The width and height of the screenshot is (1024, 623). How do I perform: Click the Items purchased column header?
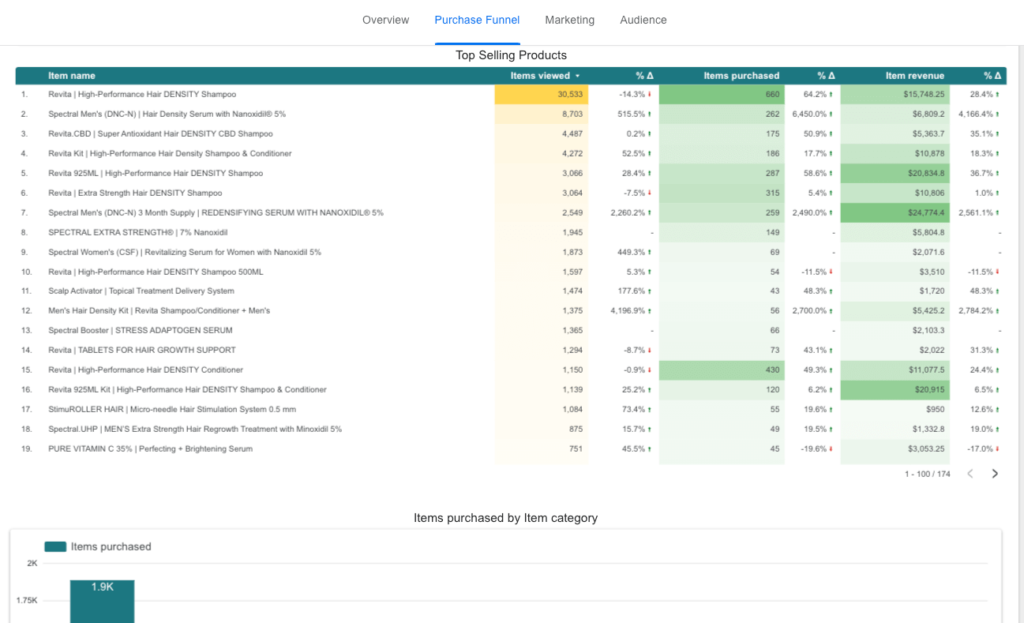point(741,76)
